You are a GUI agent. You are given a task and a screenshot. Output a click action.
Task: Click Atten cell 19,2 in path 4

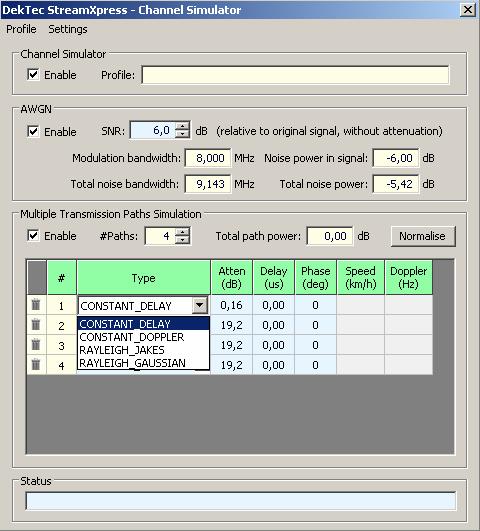(232, 365)
